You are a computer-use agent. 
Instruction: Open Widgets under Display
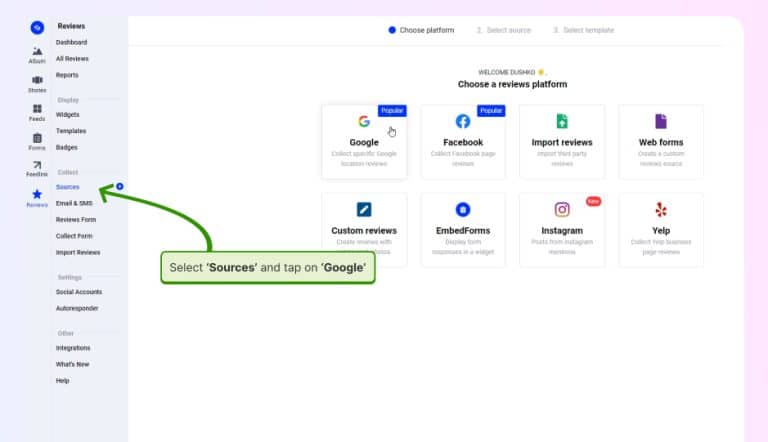pos(68,115)
